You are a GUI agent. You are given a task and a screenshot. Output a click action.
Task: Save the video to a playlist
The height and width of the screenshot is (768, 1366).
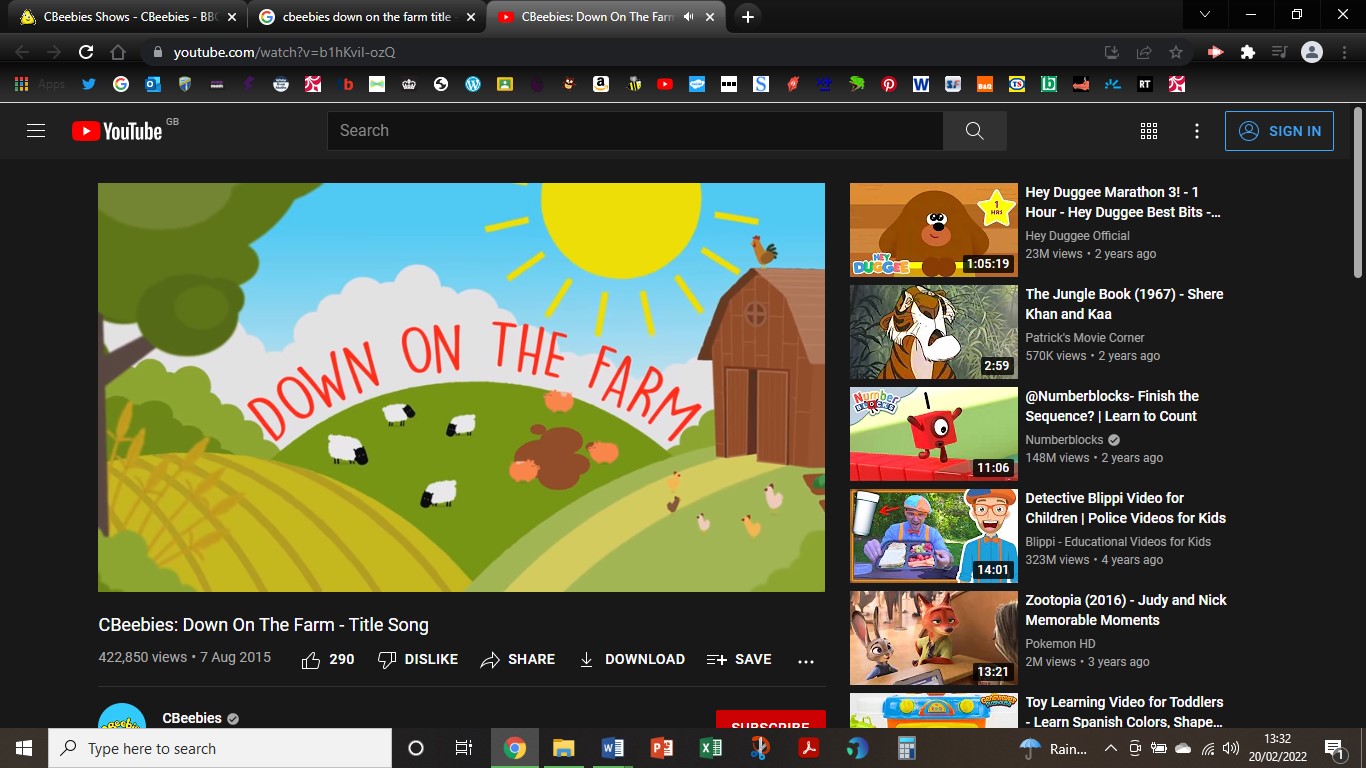[x=739, y=659]
